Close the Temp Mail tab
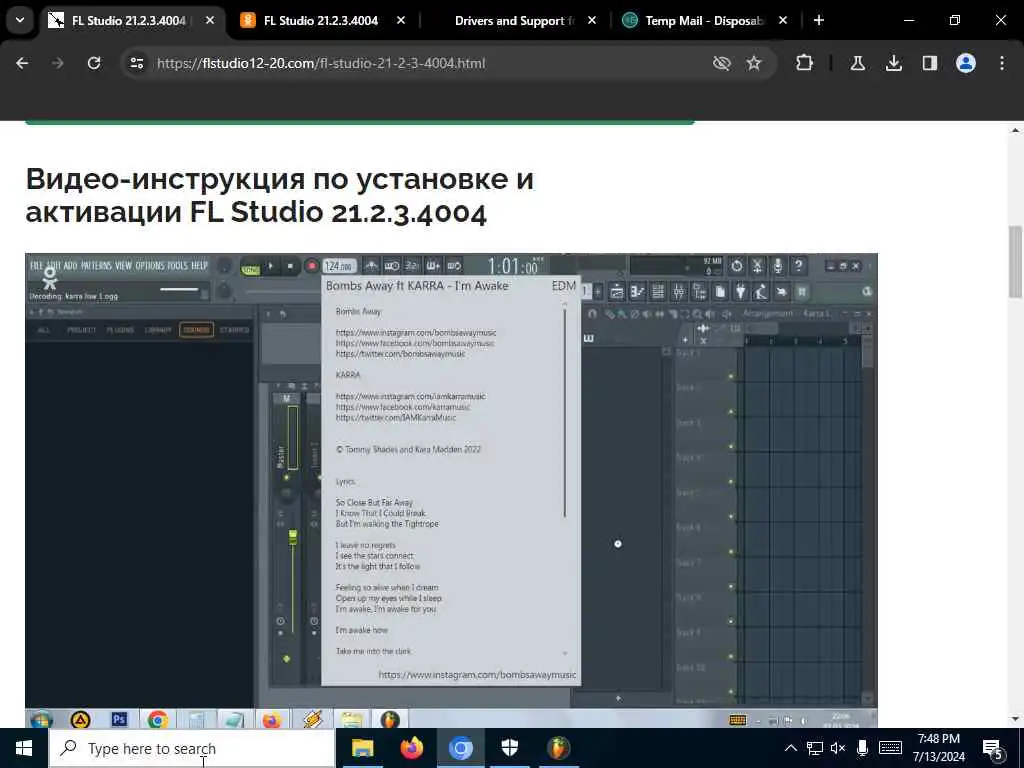 783,21
